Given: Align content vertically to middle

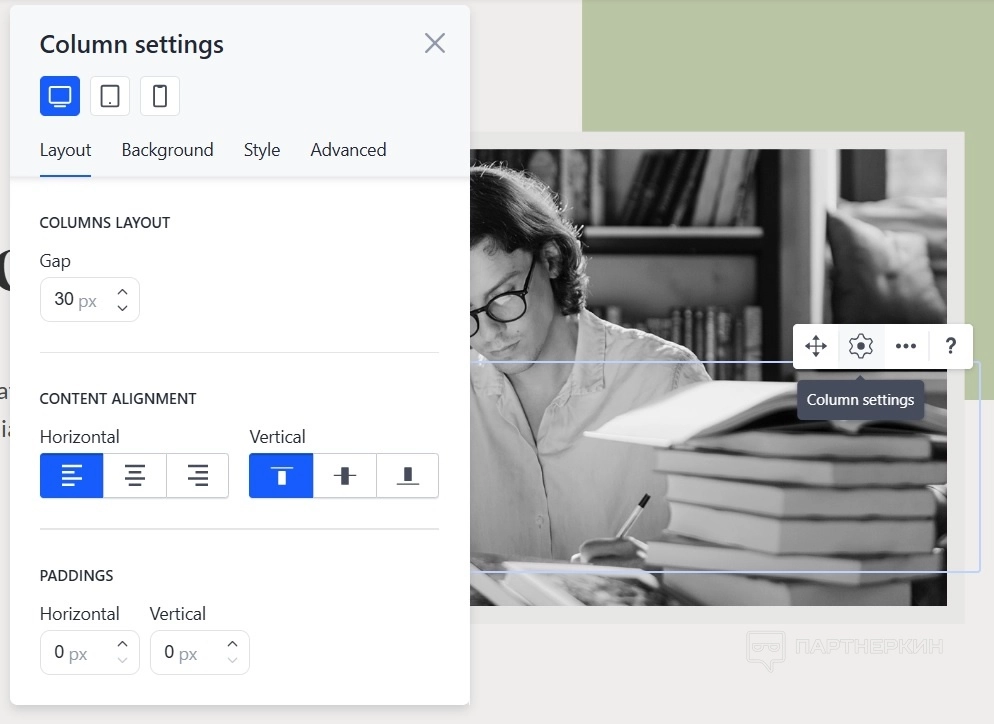Looking at the screenshot, I should 344,475.
